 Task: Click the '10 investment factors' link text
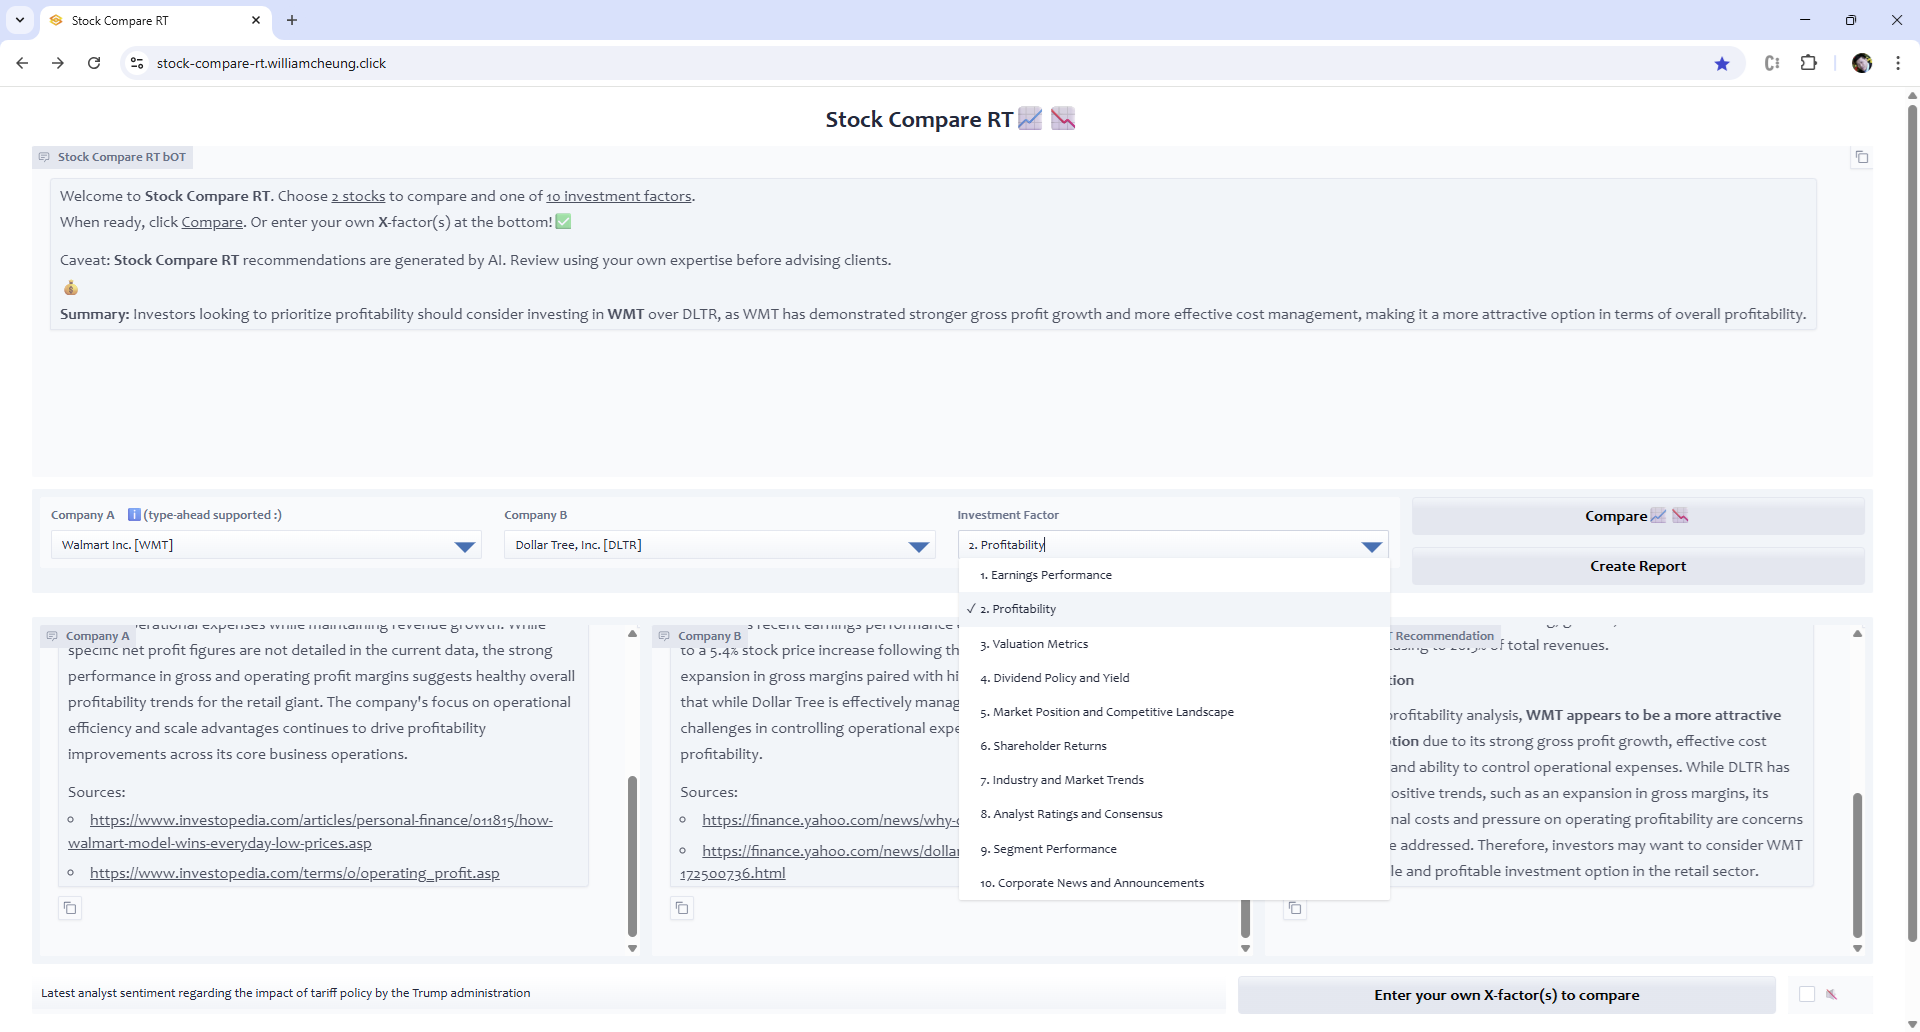[x=619, y=196]
